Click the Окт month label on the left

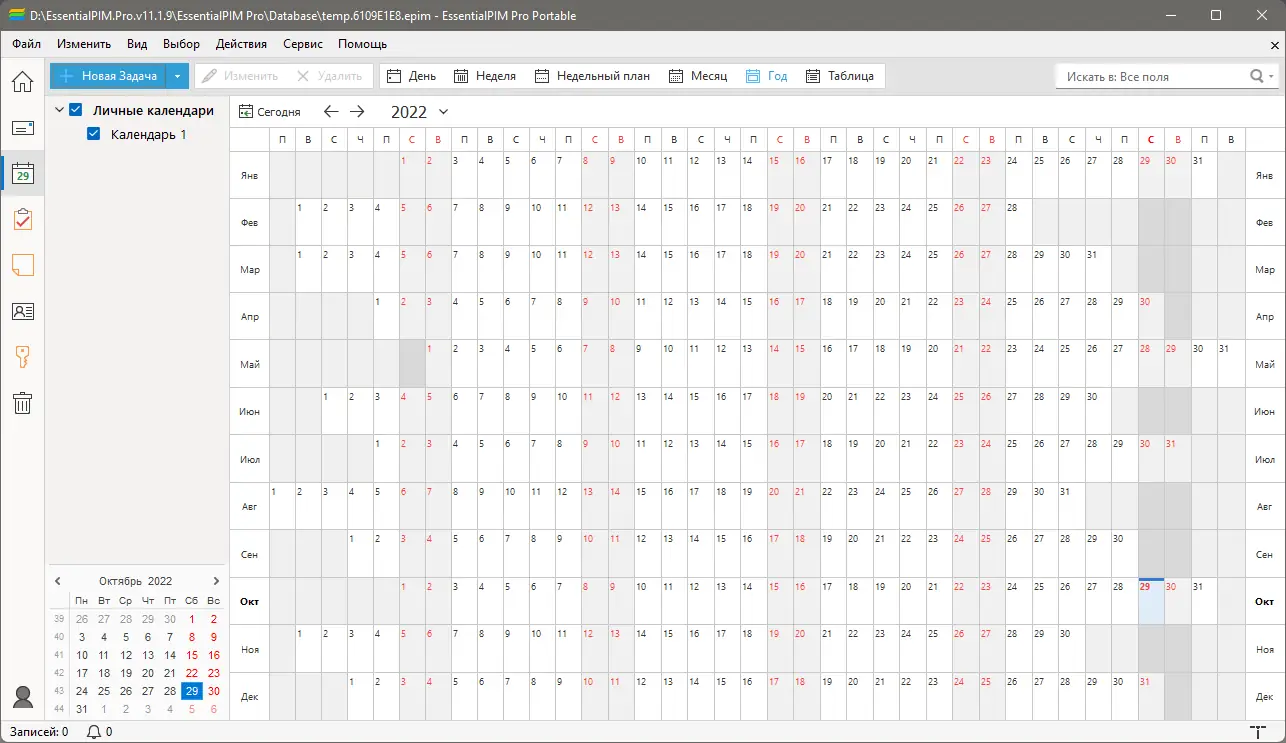[250, 602]
